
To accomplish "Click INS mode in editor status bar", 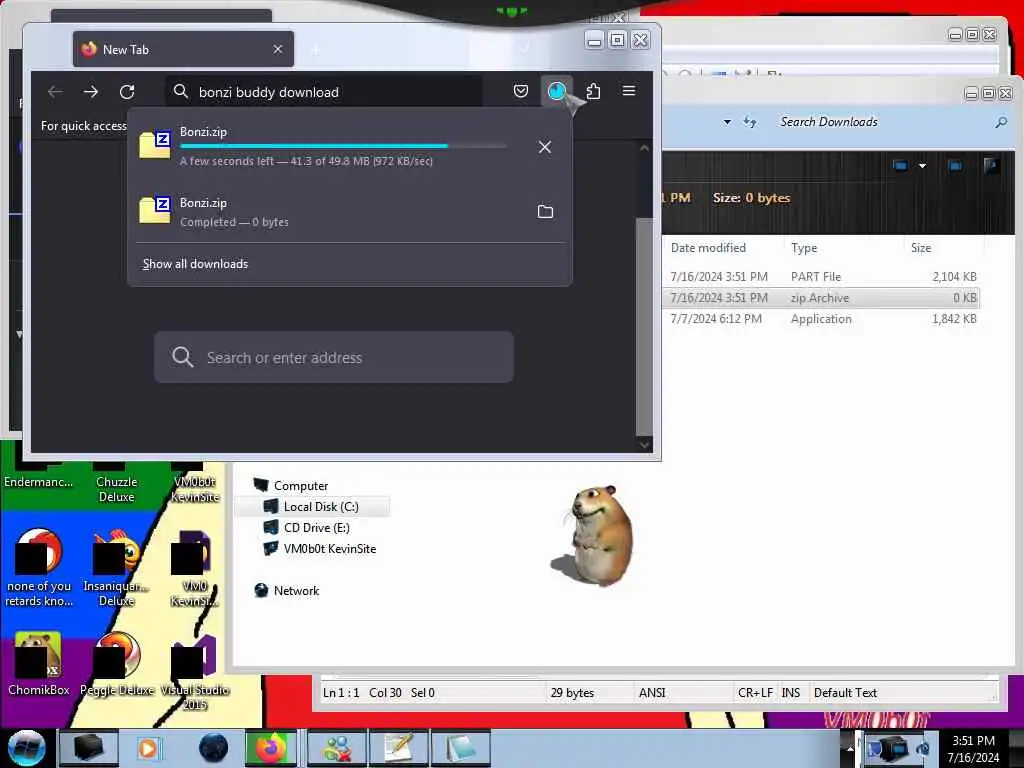I will tap(790, 692).
